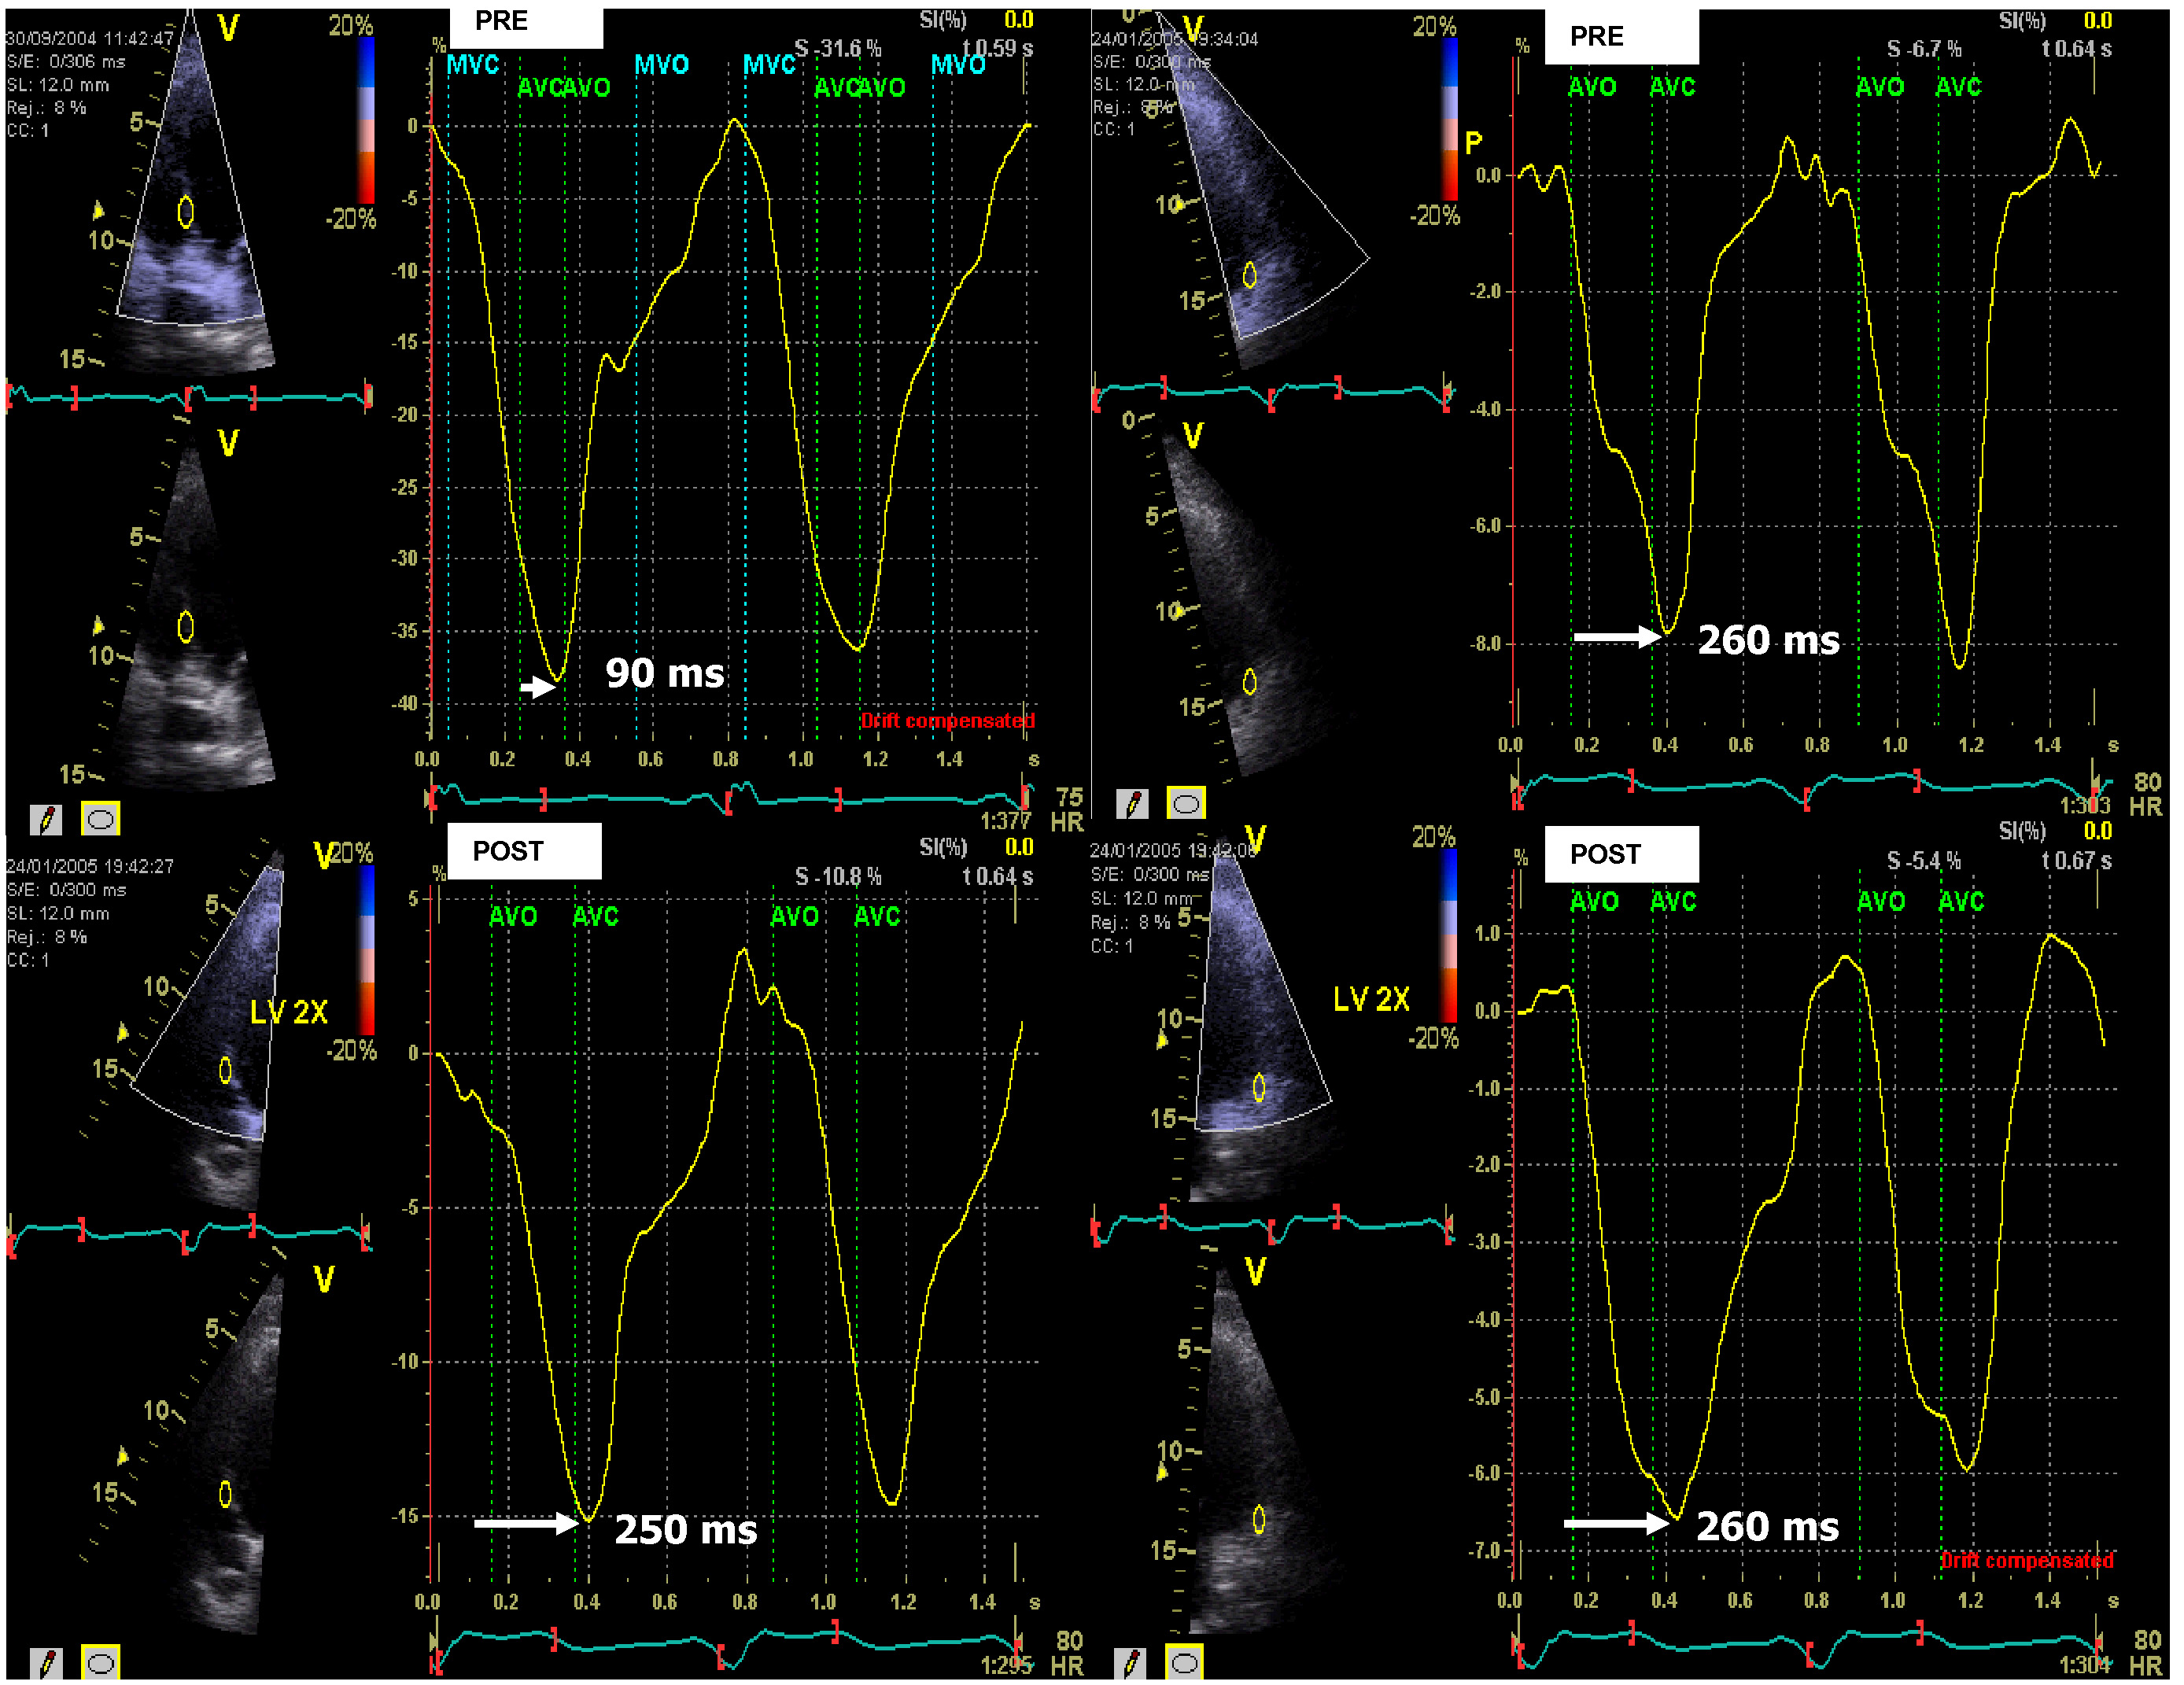Image resolution: width=2184 pixels, height=1685 pixels.
Task: Select ellipse ROI tool in bottom-right panel
Action: pyautogui.click(x=1185, y=1663)
